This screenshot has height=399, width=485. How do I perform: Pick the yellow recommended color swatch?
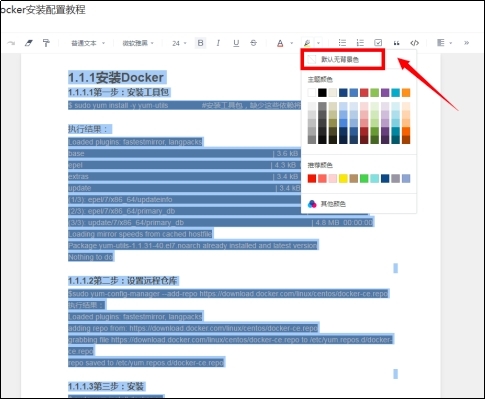(343, 178)
